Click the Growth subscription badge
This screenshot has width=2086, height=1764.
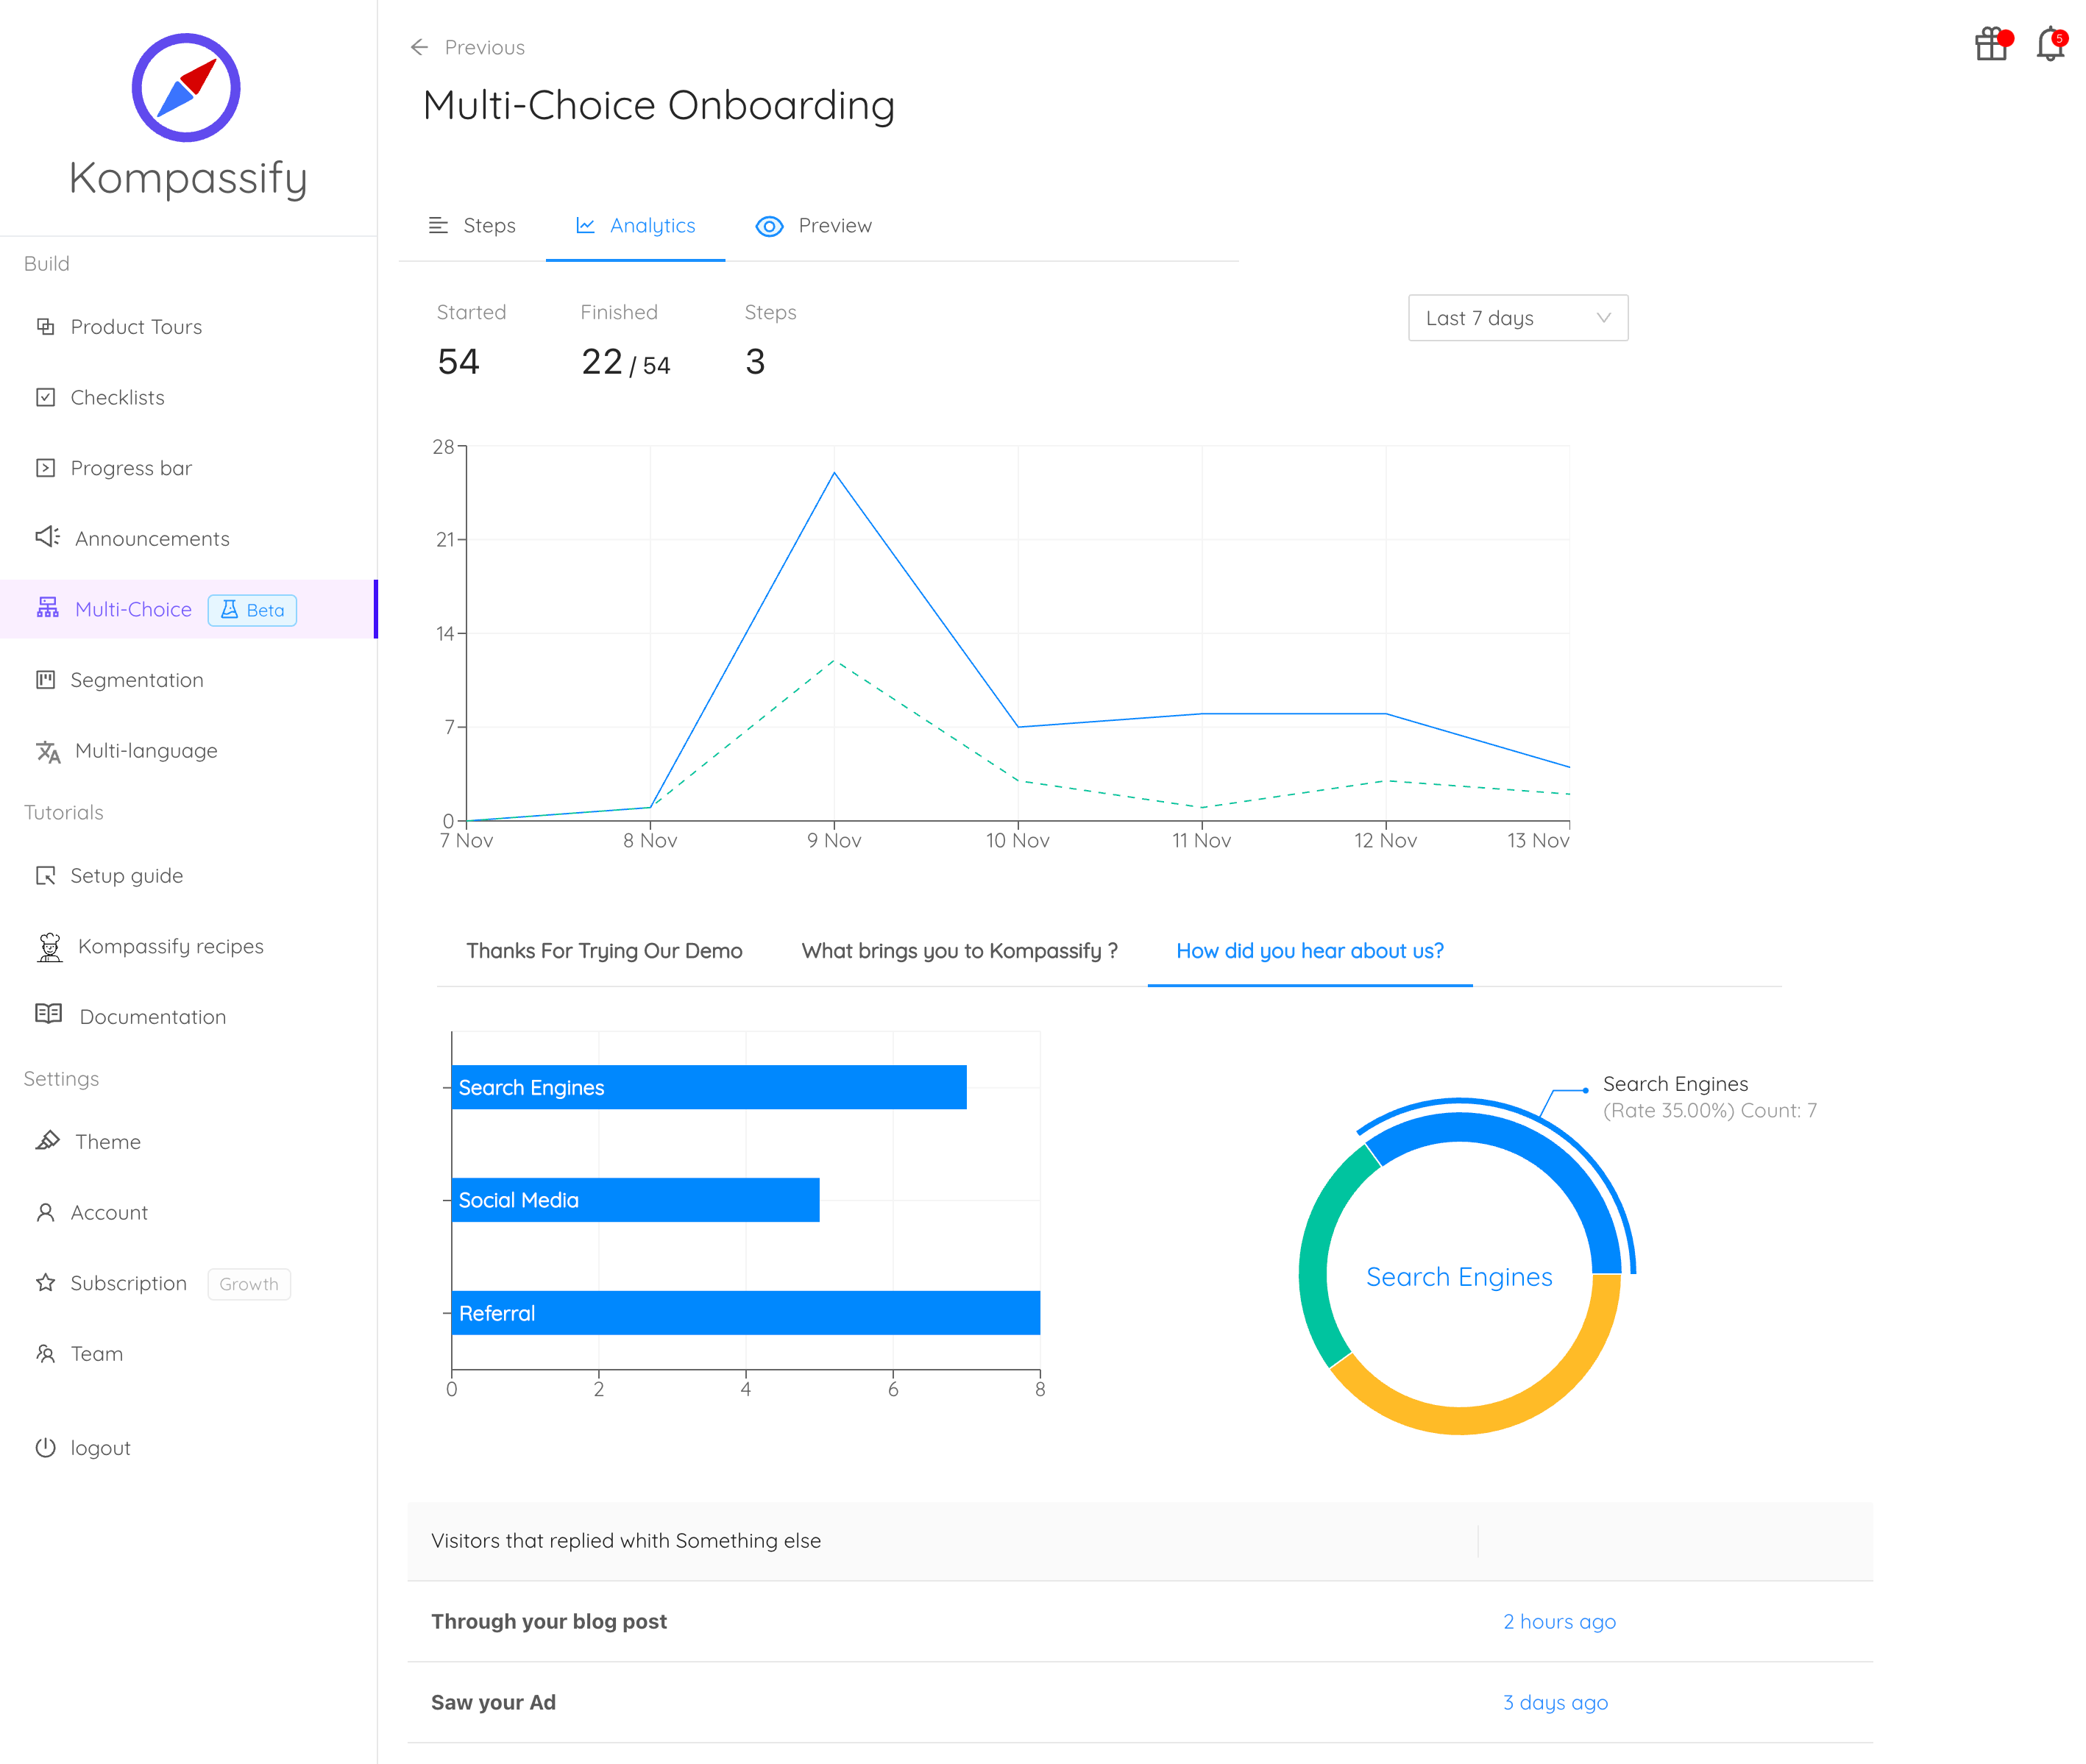tap(249, 1284)
